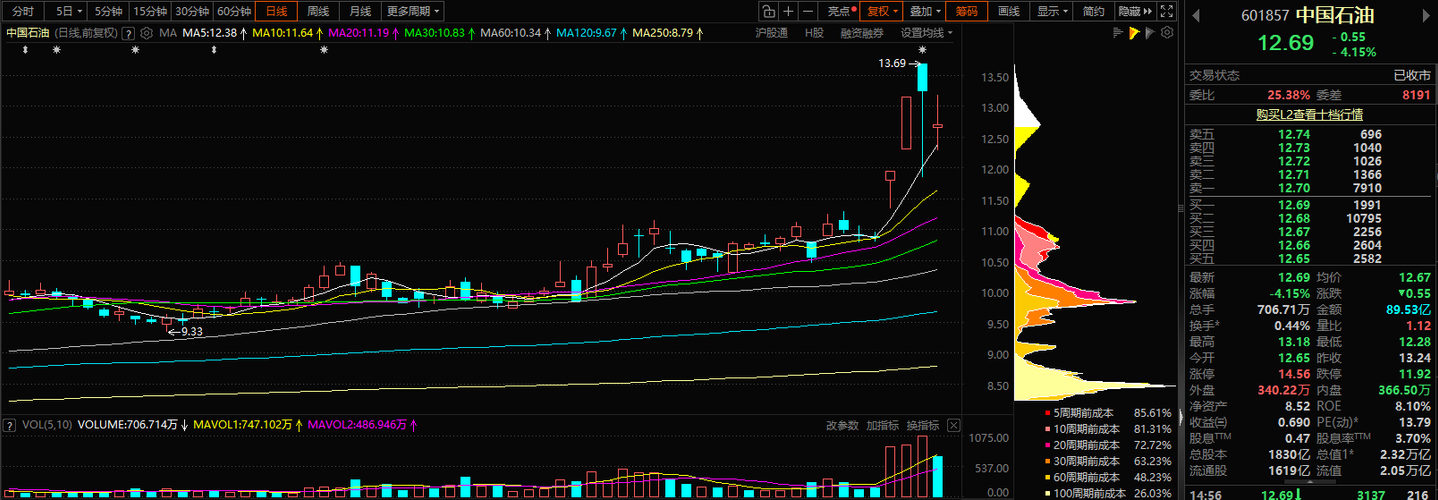This screenshot has height=500, width=1438.
Task: Click the lock icon in chart toolbar
Action: click(x=768, y=11)
